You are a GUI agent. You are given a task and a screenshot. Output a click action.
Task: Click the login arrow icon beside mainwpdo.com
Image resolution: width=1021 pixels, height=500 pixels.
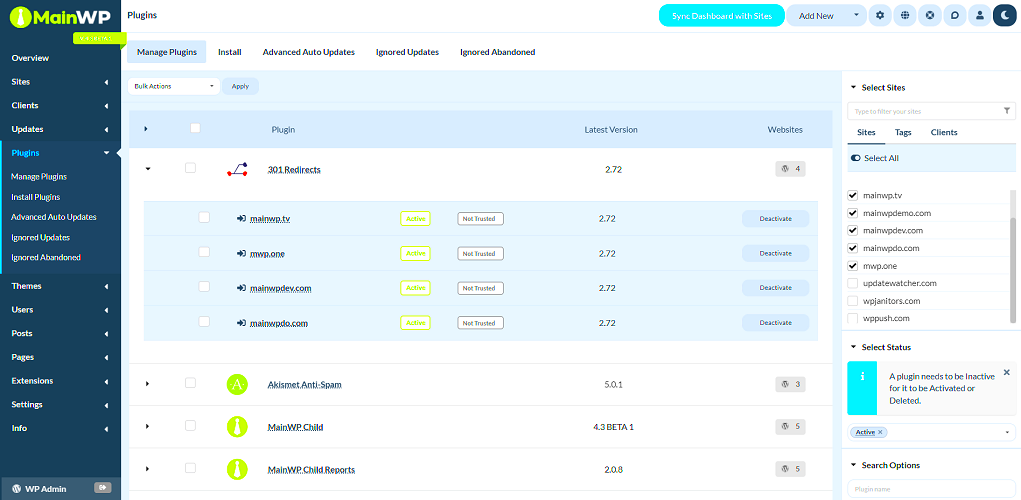point(241,323)
